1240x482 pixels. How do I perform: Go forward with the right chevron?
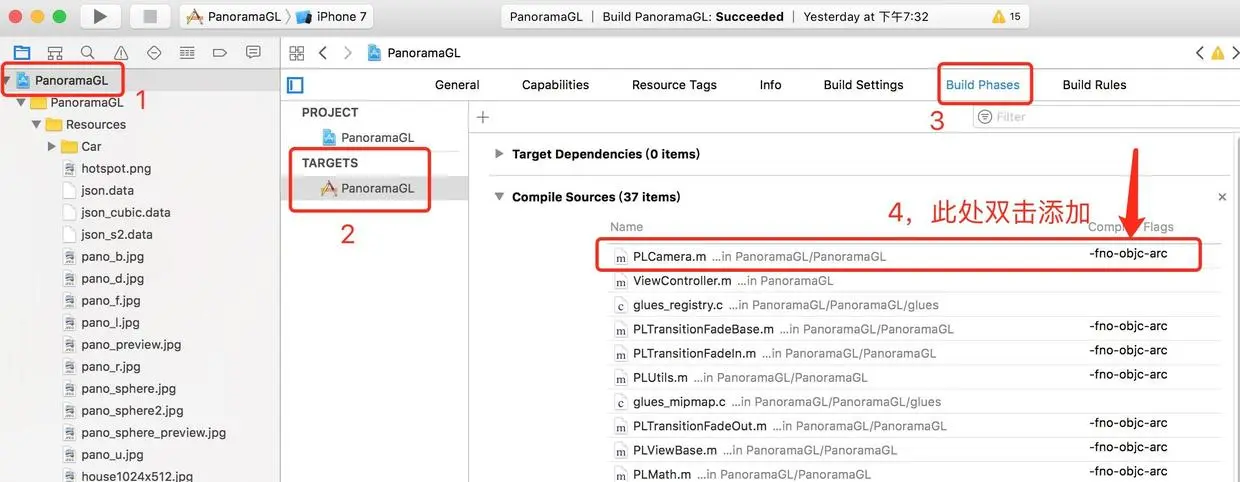pos(347,53)
